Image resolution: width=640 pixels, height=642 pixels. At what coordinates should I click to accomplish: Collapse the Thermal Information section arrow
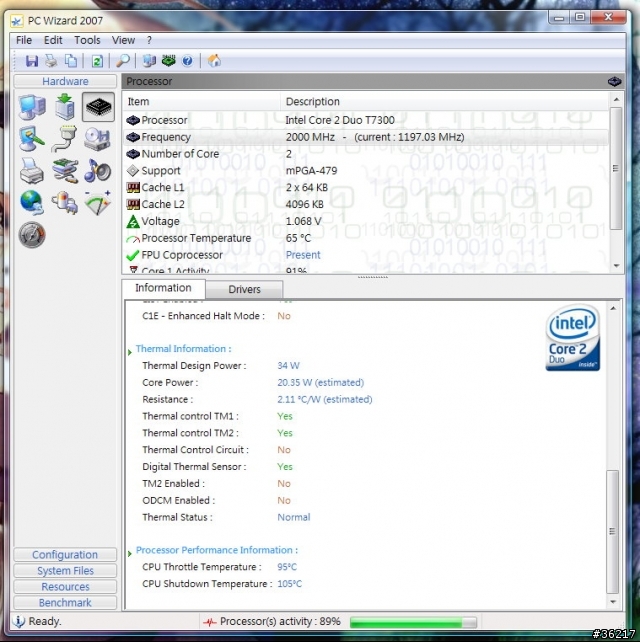tap(130, 352)
